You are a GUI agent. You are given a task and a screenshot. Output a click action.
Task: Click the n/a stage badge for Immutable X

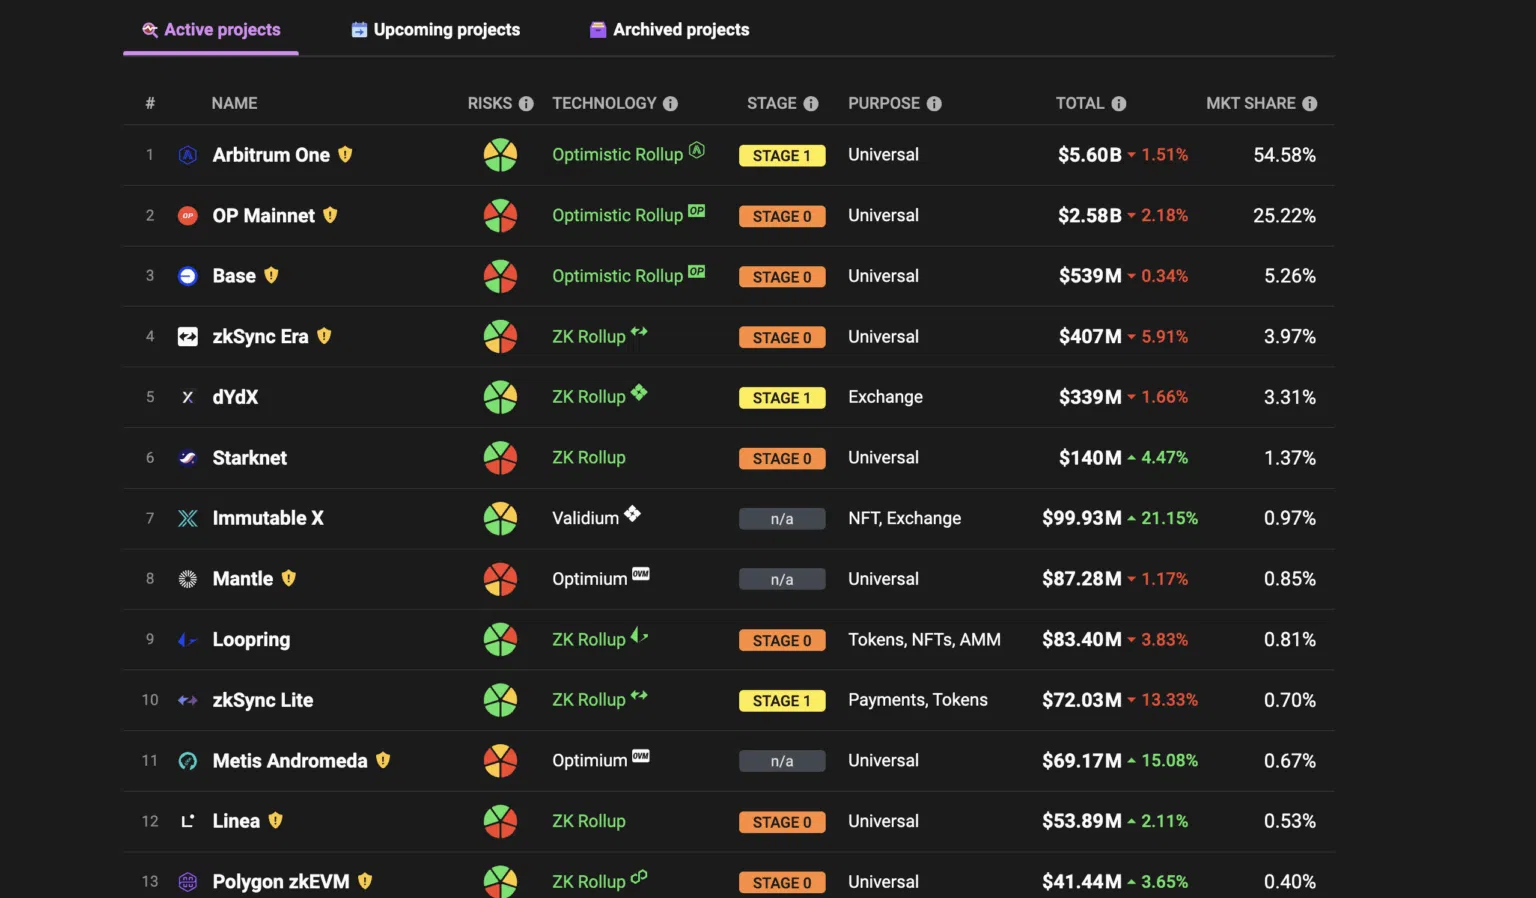(782, 519)
